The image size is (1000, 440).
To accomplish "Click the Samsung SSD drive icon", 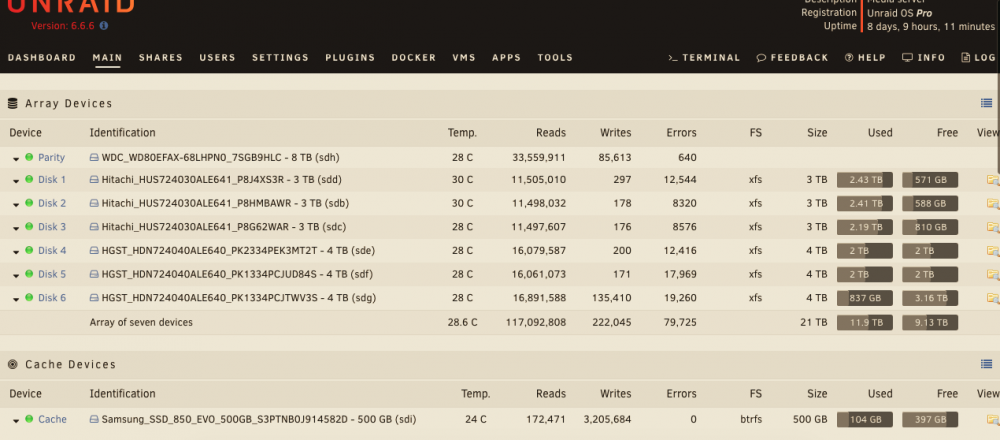I will [94, 420].
